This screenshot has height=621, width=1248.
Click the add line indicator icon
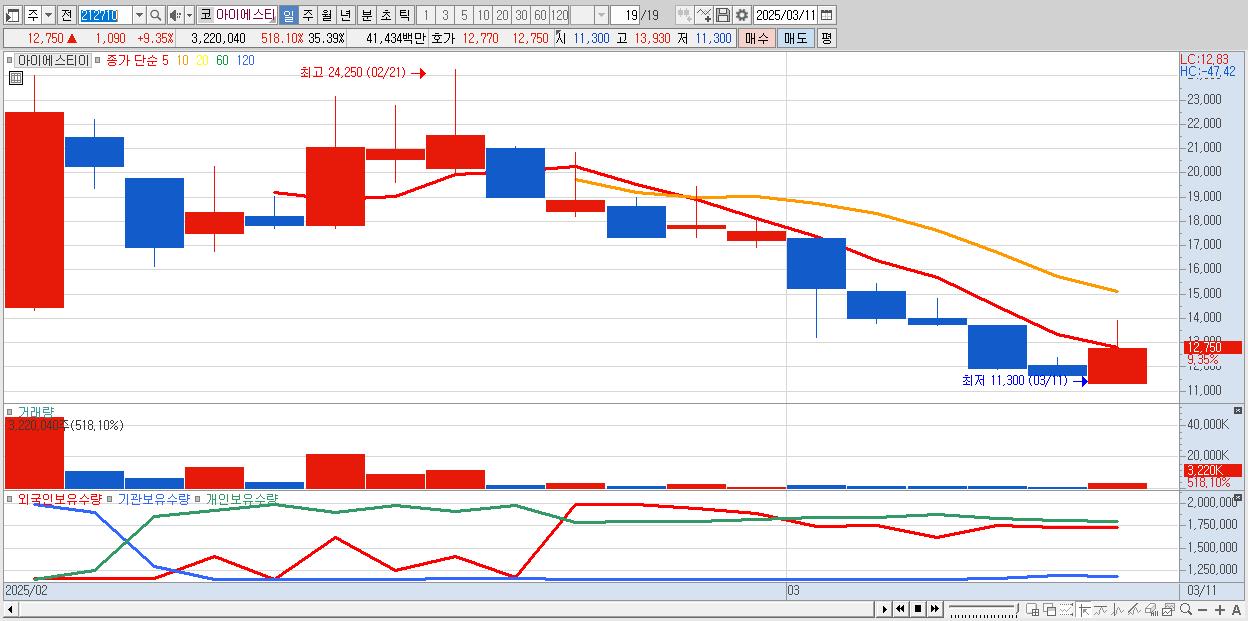tap(704, 15)
